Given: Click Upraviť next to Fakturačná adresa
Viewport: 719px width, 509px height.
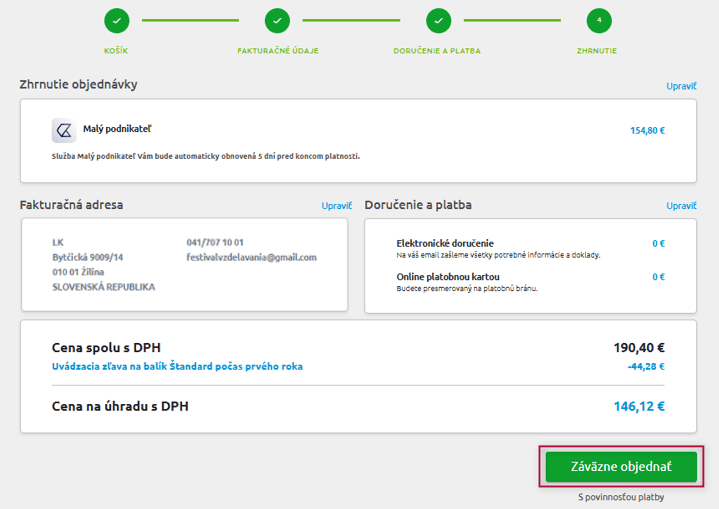Looking at the screenshot, I should [336, 206].
